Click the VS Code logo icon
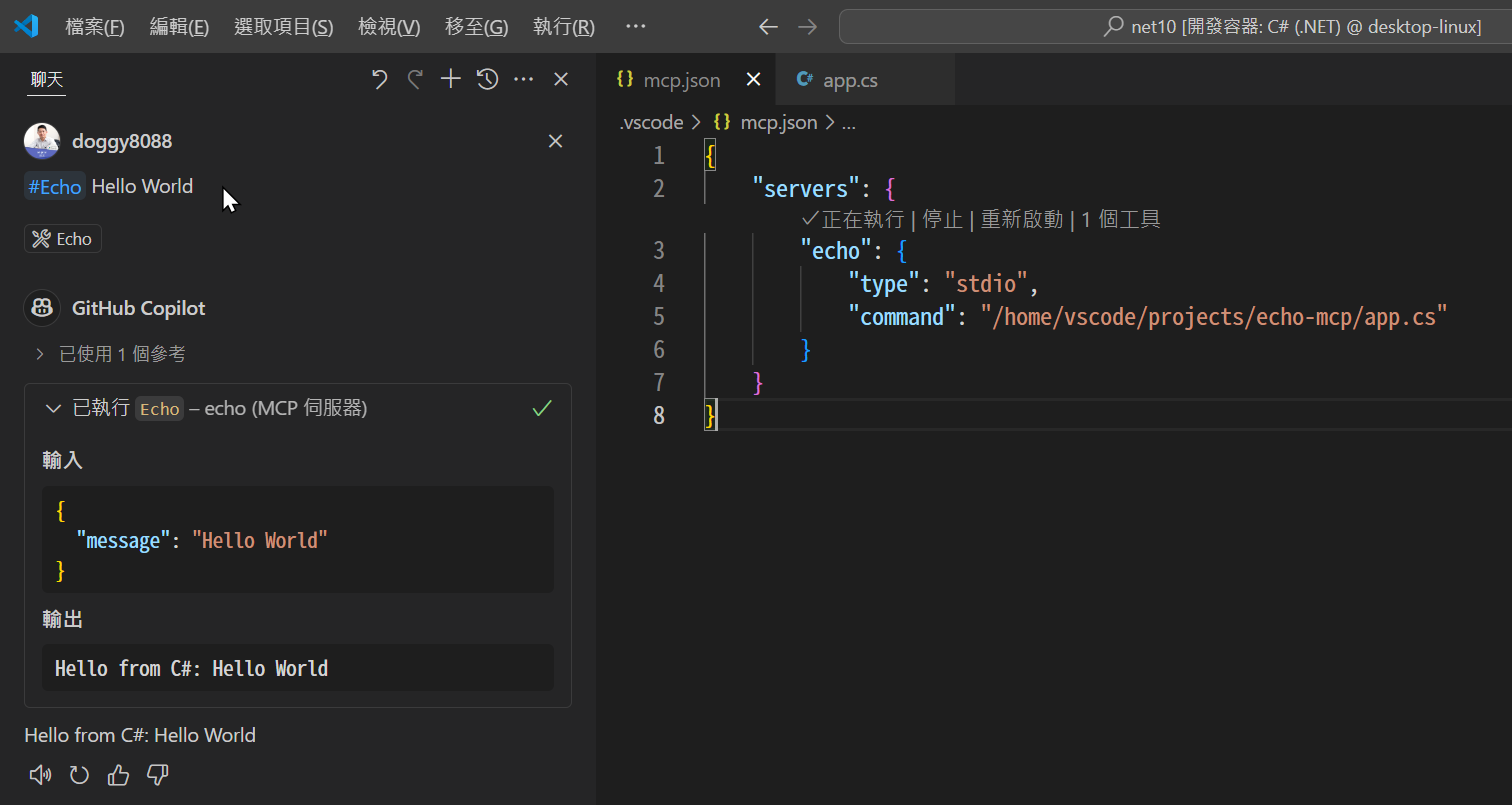The image size is (1512, 805). click(x=26, y=26)
